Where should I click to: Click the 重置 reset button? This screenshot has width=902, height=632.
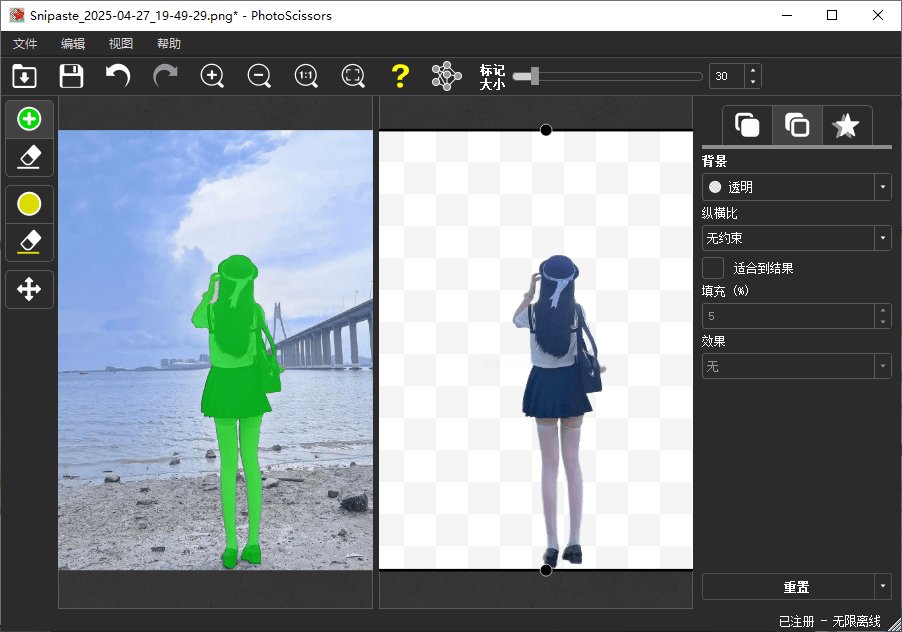pyautogui.click(x=796, y=586)
